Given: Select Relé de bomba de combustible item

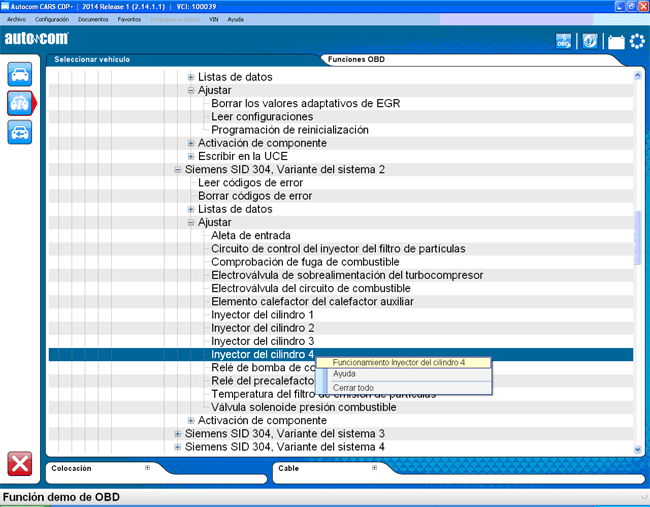Looking at the screenshot, I should [263, 368].
